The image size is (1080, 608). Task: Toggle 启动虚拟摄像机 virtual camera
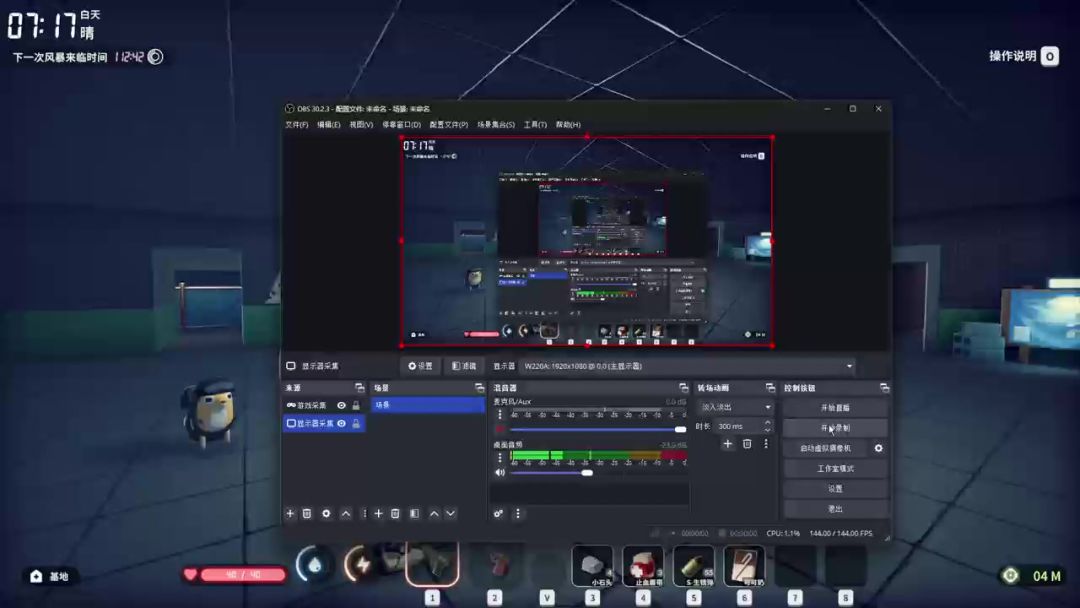point(825,448)
